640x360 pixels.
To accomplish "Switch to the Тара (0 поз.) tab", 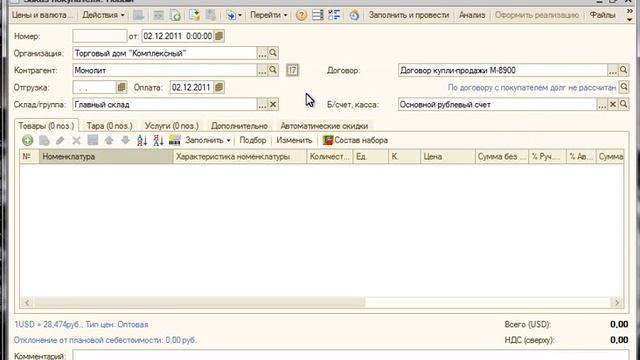I will click(x=109, y=126).
